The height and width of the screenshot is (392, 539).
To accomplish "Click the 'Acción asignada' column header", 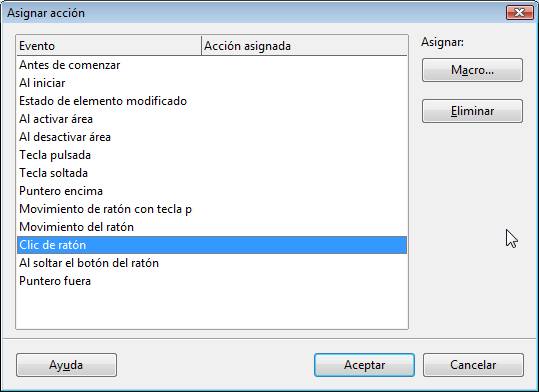I will point(304,46).
